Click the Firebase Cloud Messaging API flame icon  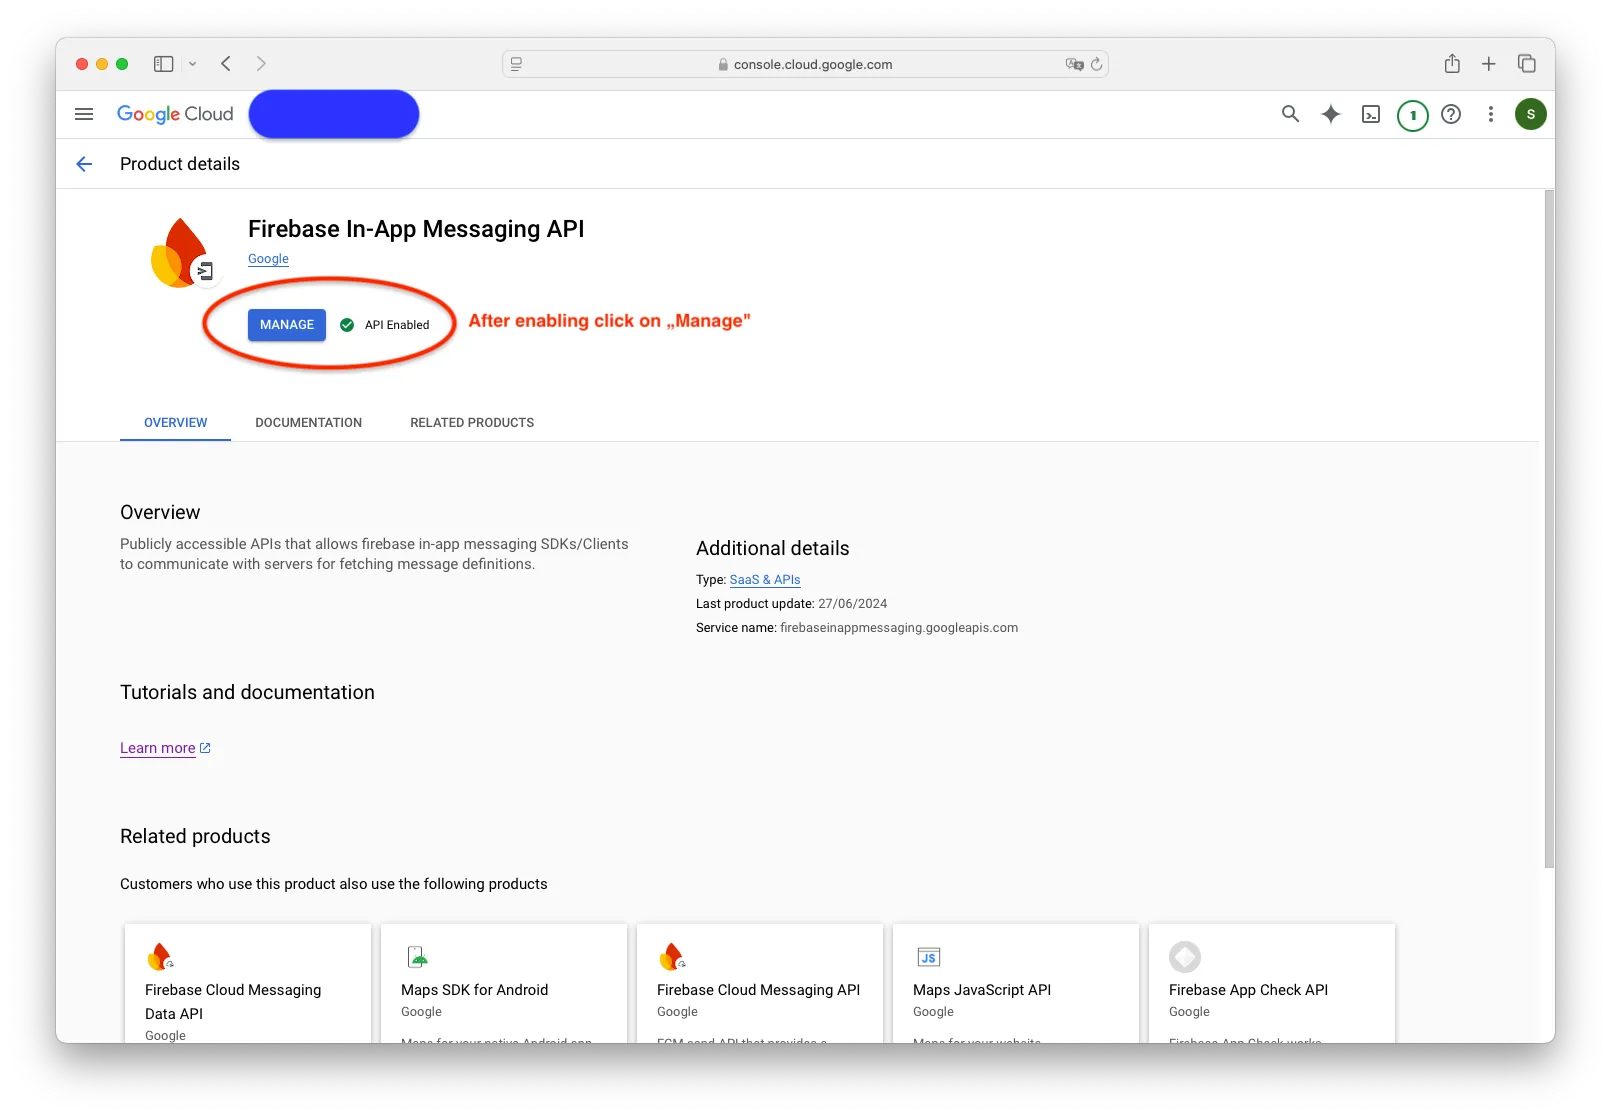coord(672,957)
